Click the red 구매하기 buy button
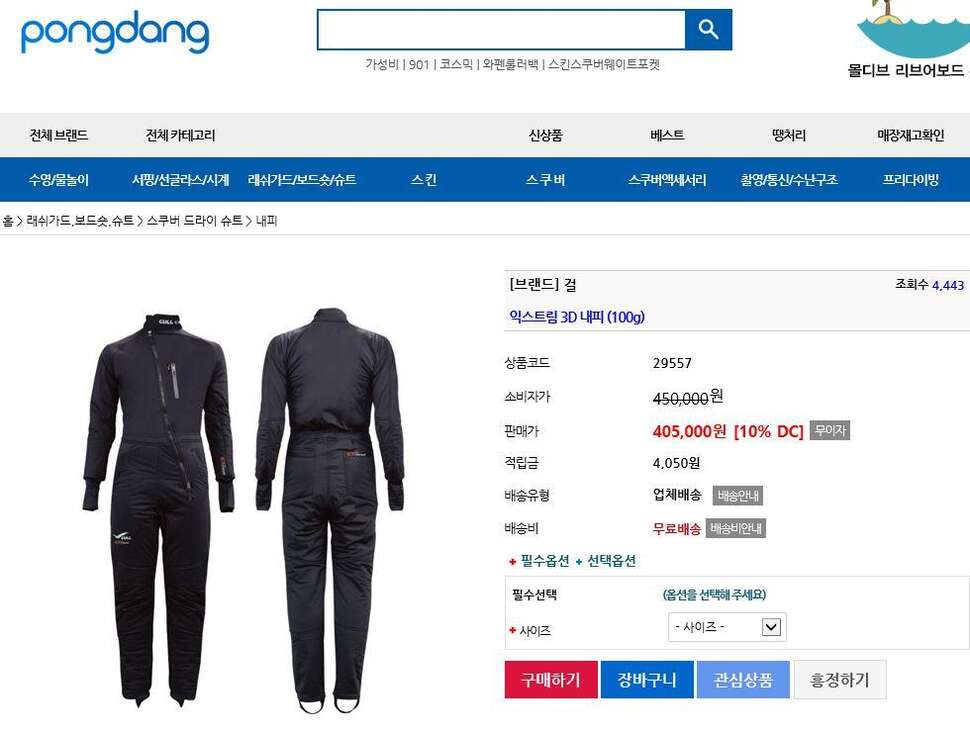This screenshot has width=970, height=732. [x=551, y=679]
